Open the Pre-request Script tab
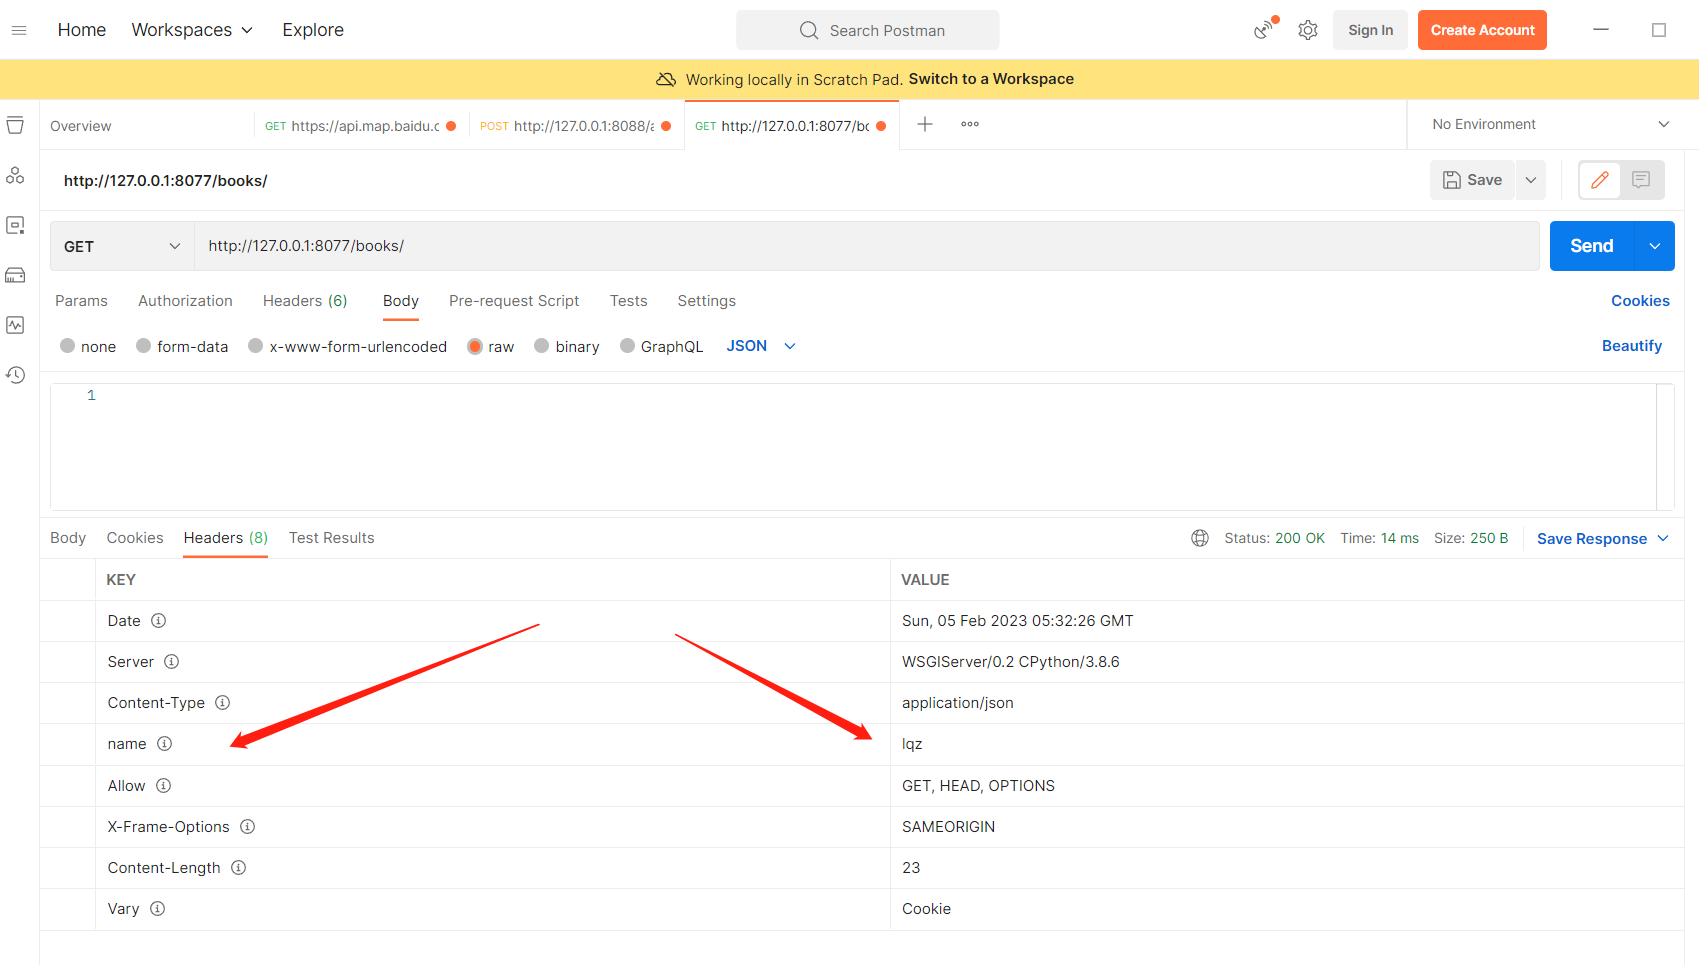 click(514, 301)
